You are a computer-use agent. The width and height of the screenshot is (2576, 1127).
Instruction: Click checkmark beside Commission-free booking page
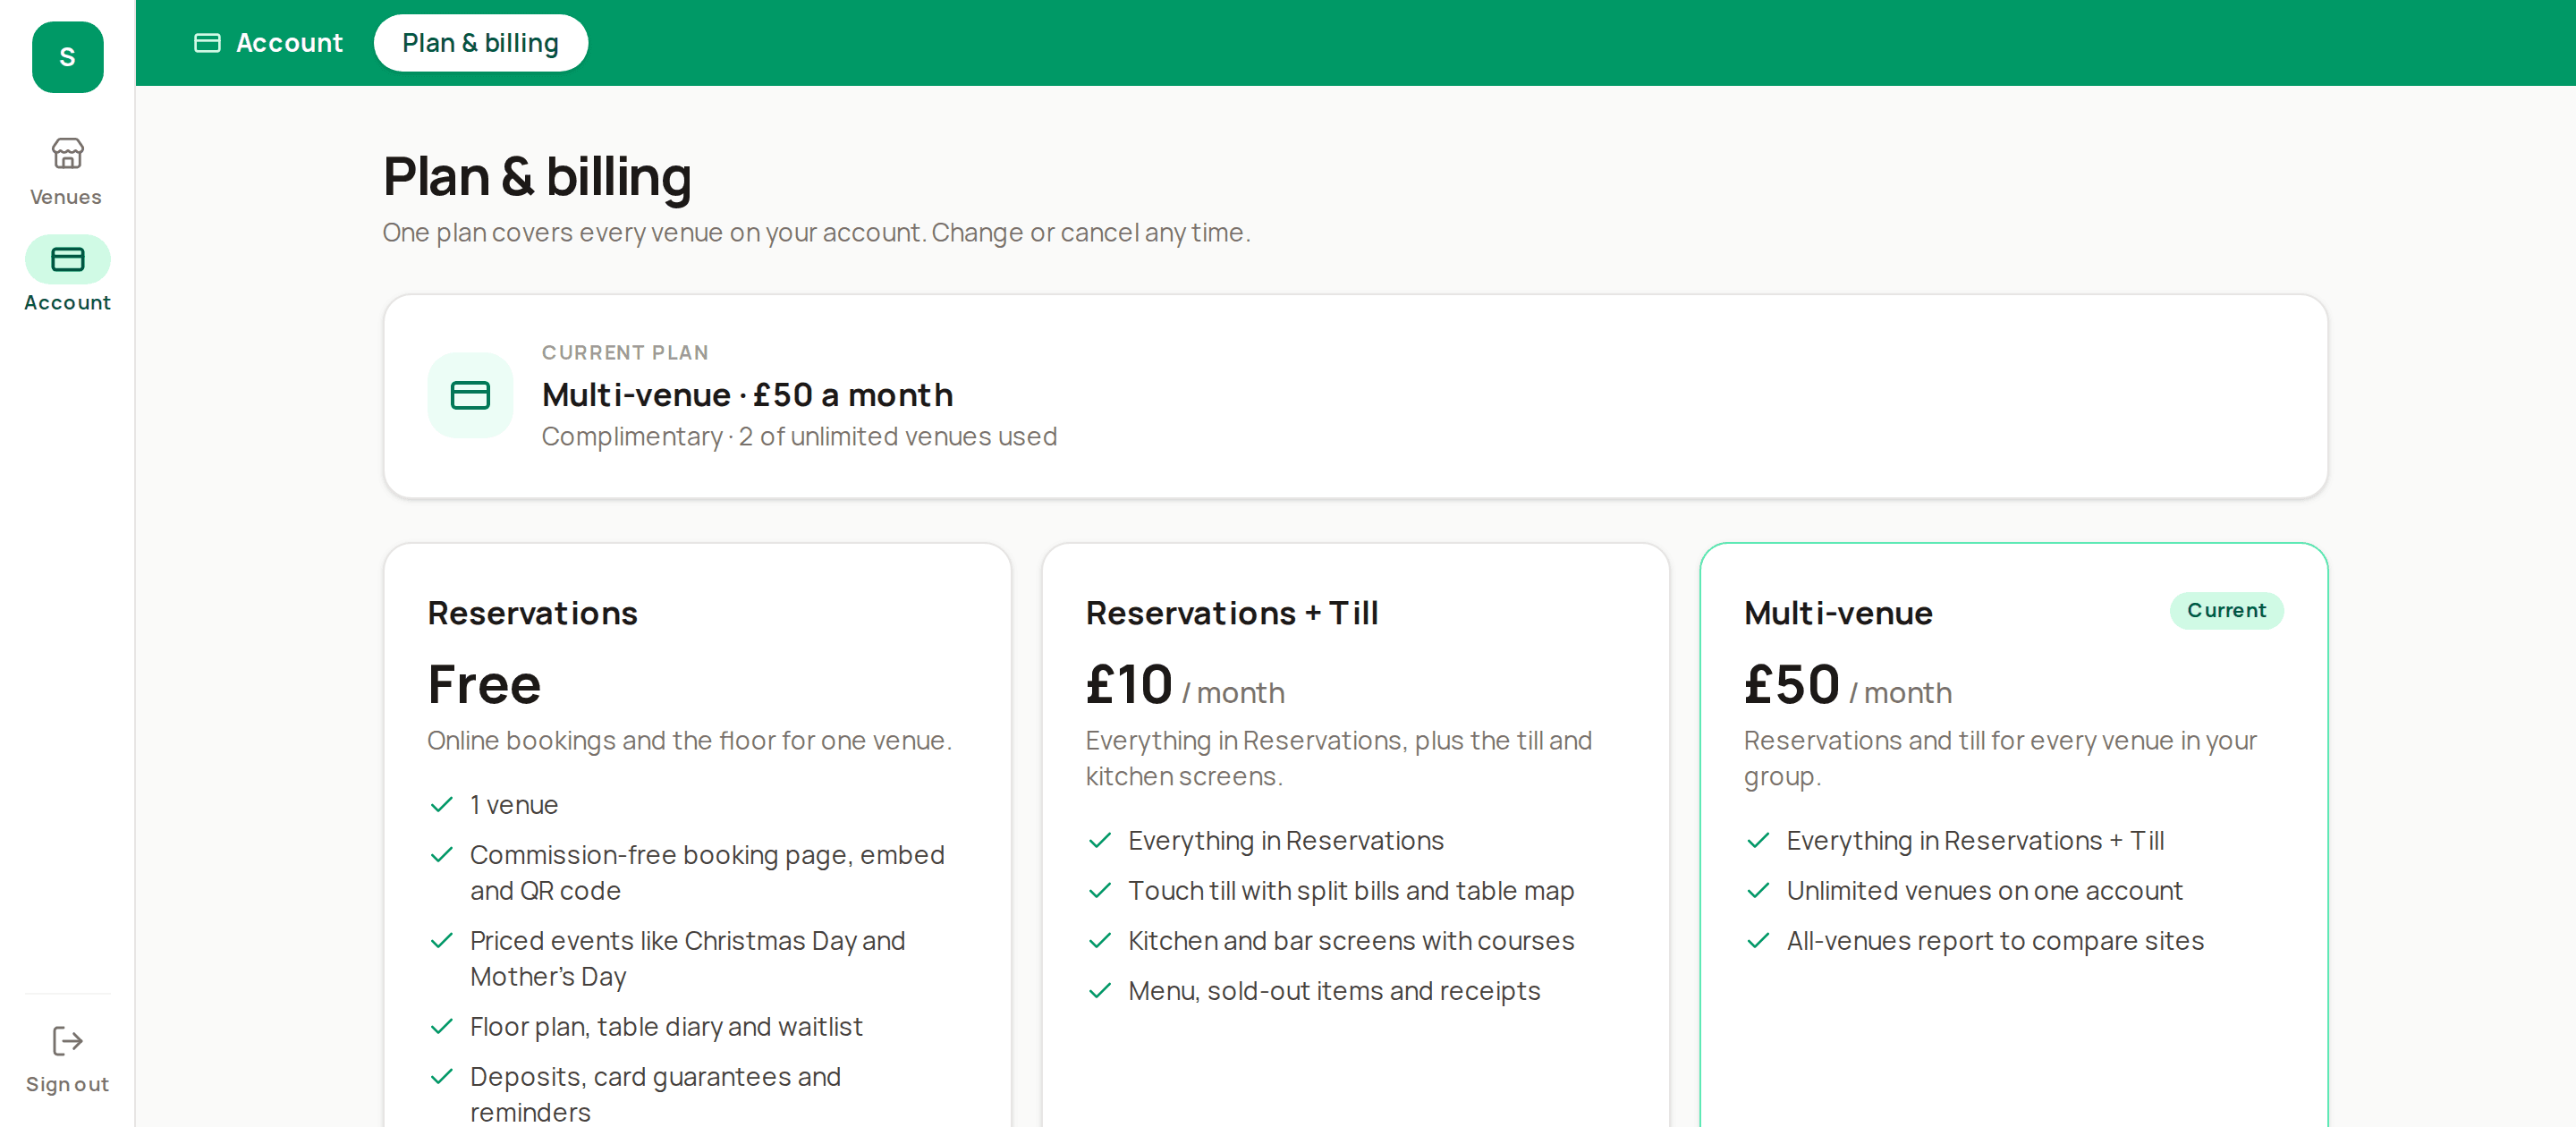(442, 855)
